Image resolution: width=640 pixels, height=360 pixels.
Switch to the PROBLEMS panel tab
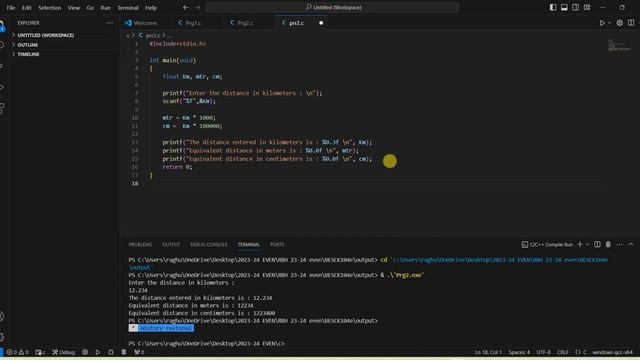pyautogui.click(x=140, y=244)
